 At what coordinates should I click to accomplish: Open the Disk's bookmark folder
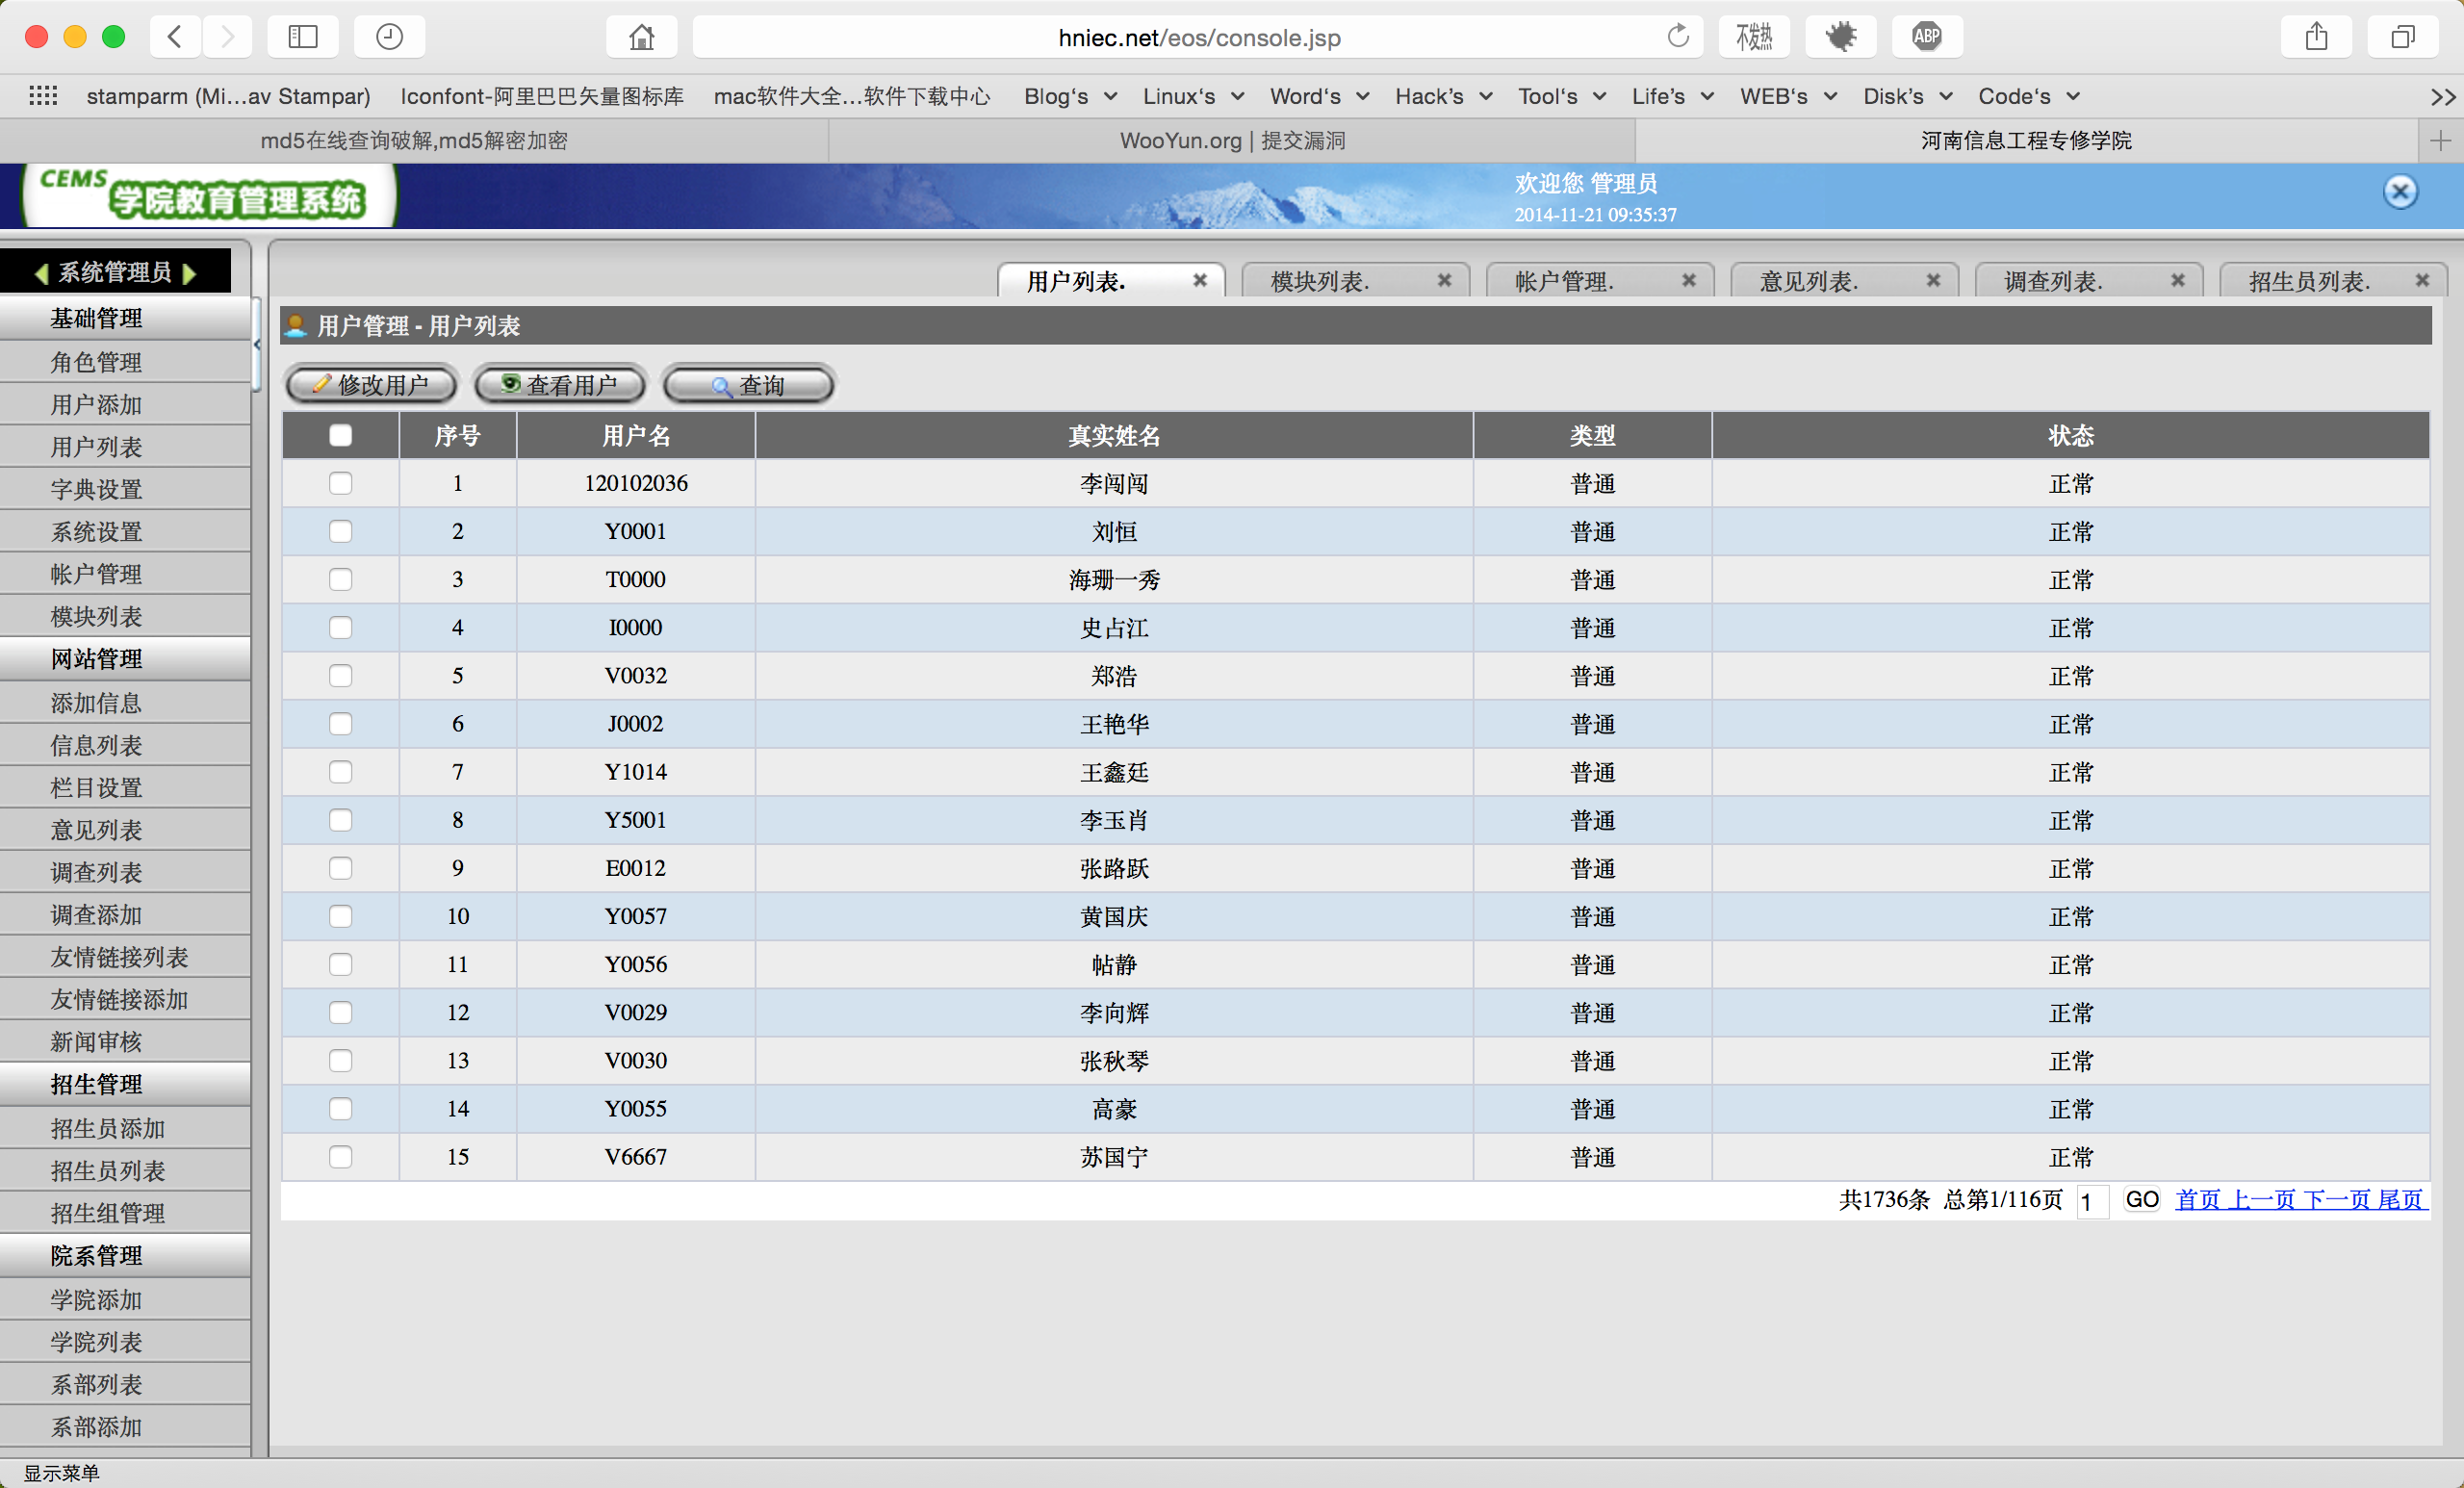tap(1907, 96)
